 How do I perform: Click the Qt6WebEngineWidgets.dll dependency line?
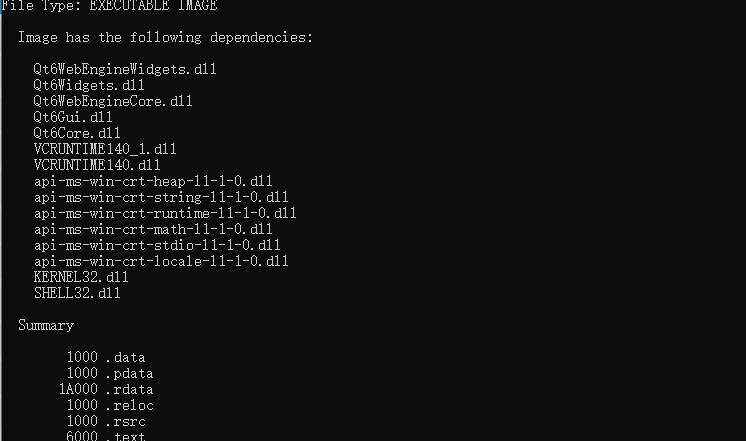point(125,70)
